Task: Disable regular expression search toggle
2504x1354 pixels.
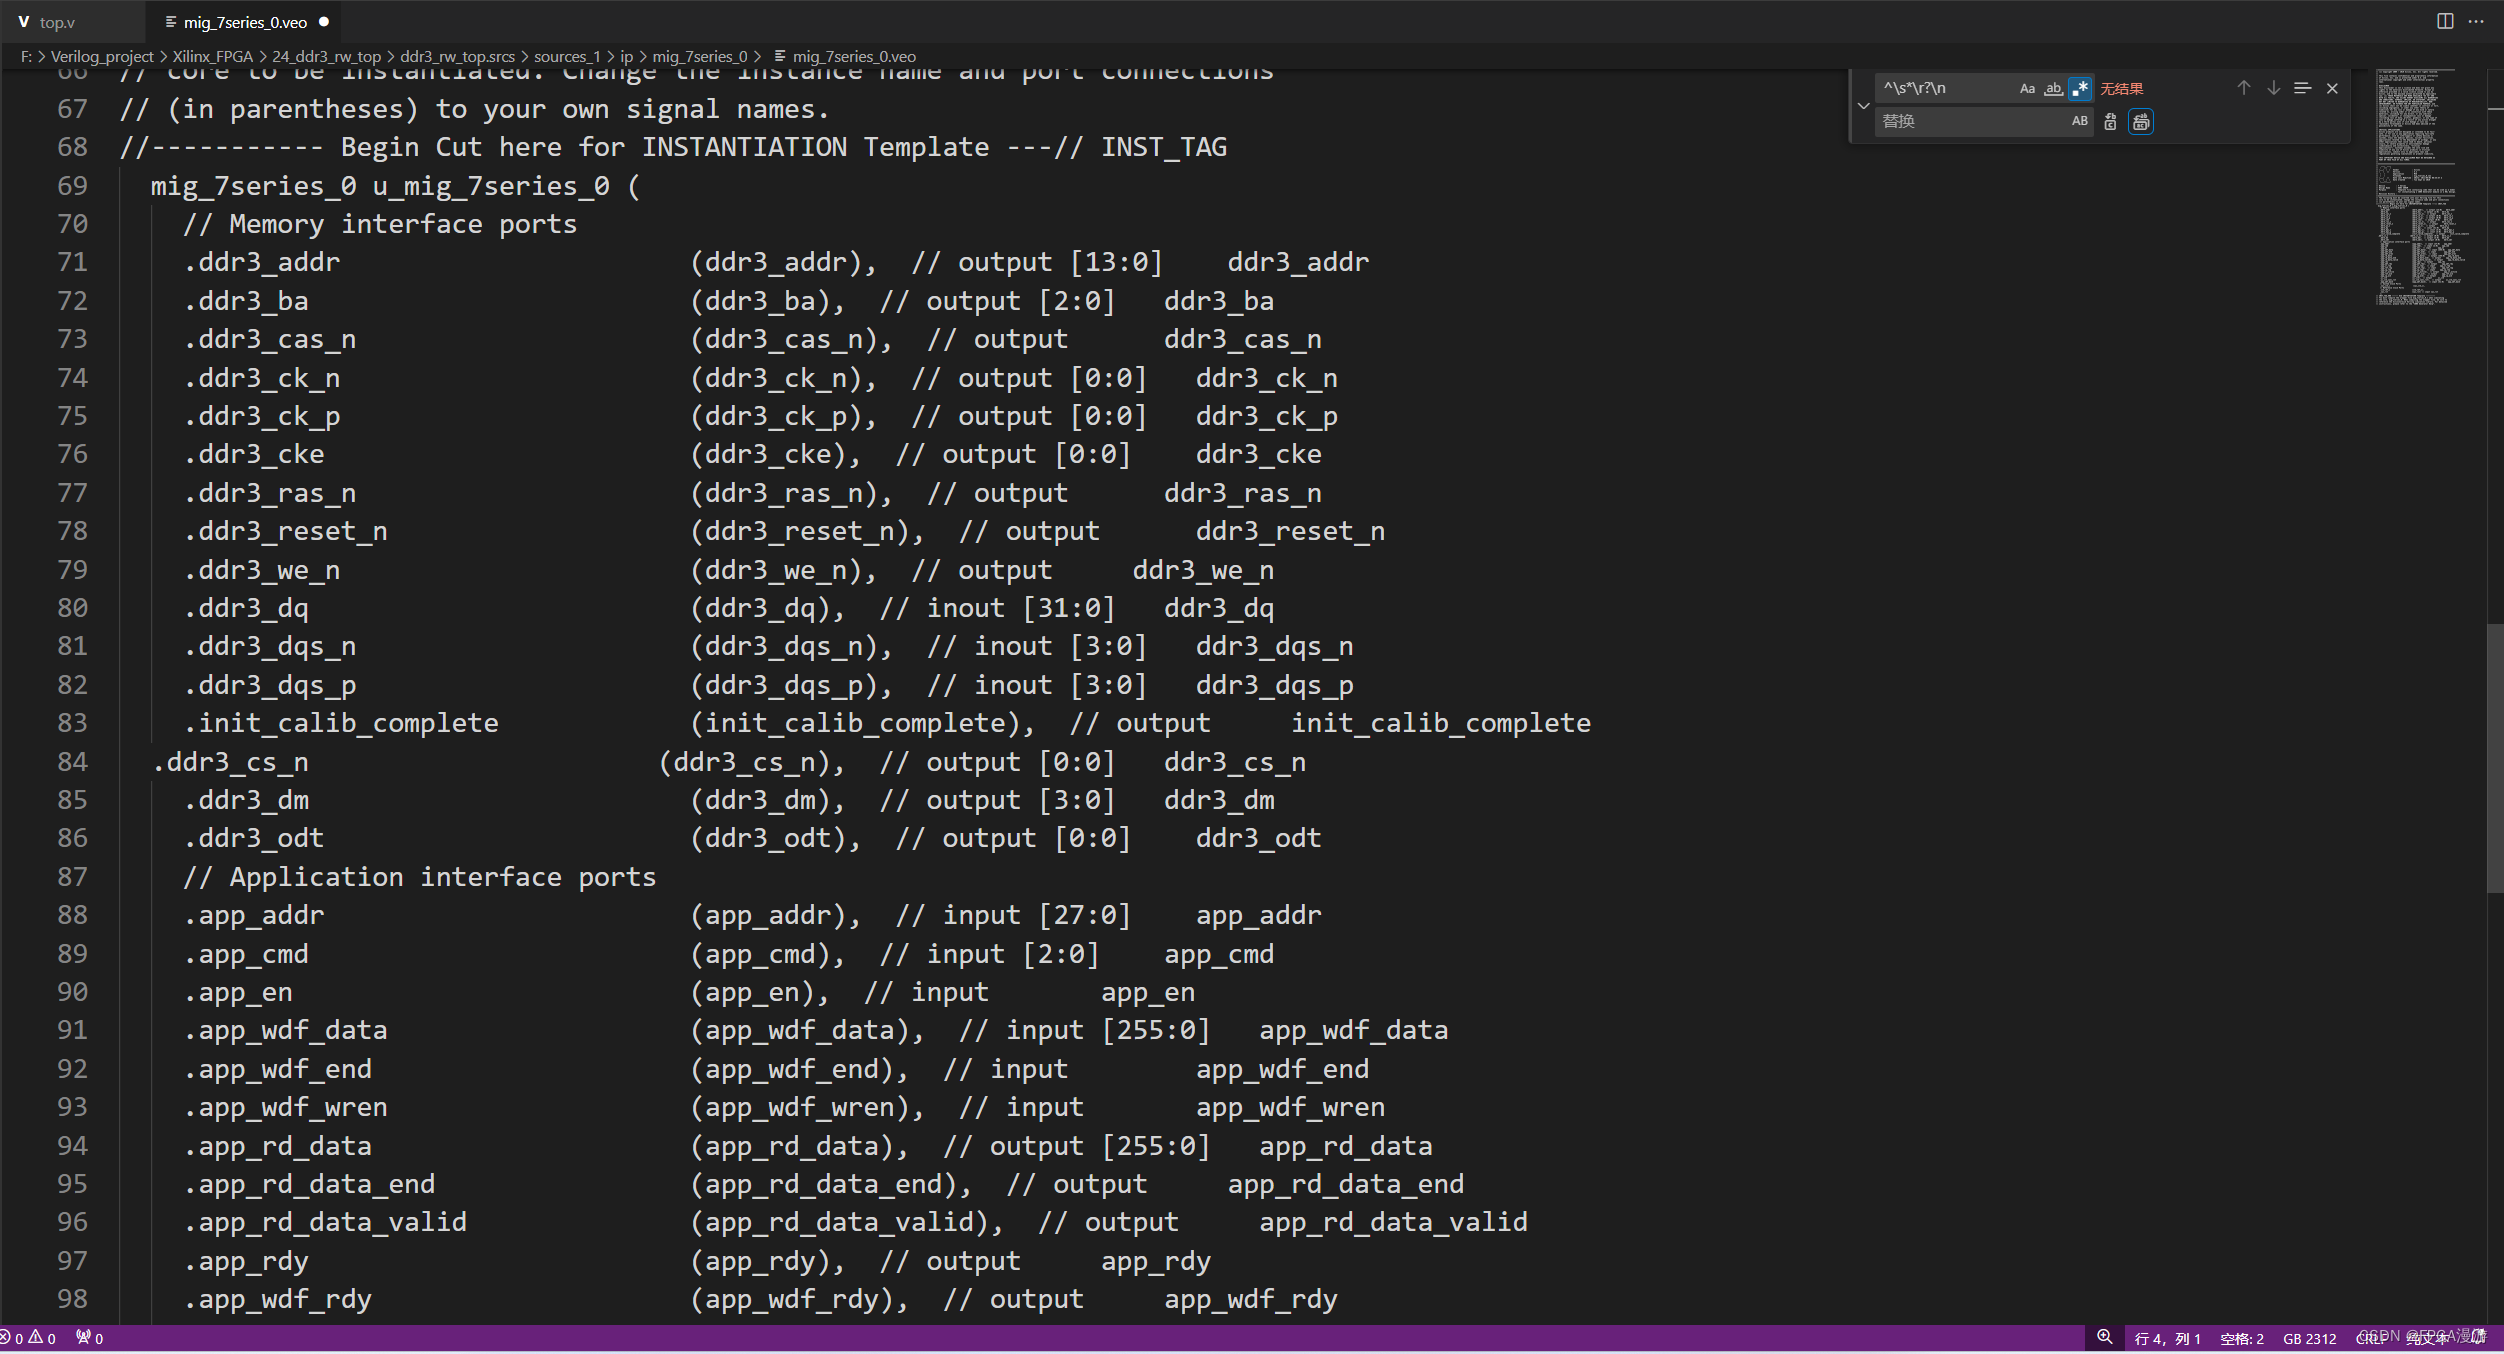Action: (2080, 89)
